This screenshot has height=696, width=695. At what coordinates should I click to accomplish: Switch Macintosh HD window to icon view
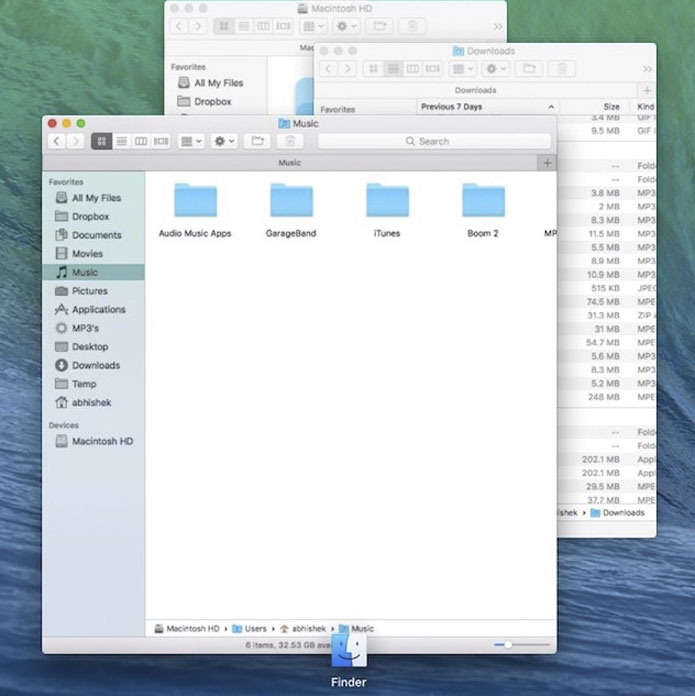(224, 26)
